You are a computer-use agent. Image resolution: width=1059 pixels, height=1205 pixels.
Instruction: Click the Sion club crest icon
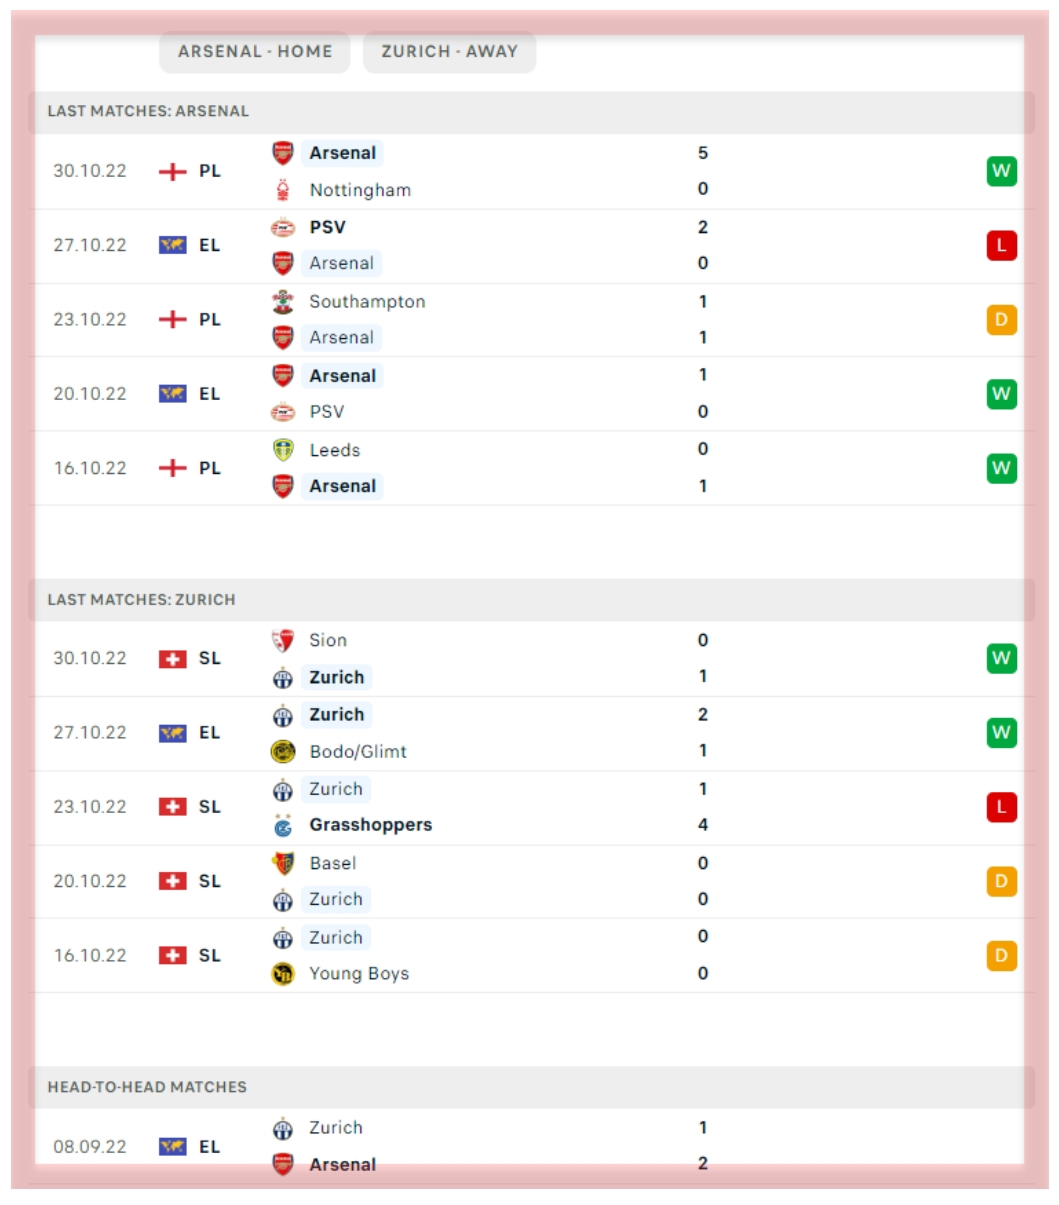coord(283,640)
